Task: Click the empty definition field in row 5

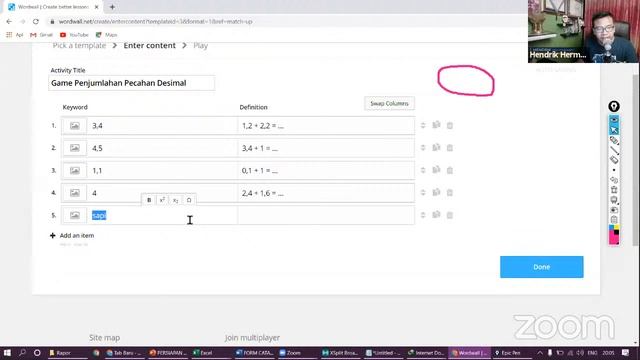Action: coord(326,216)
